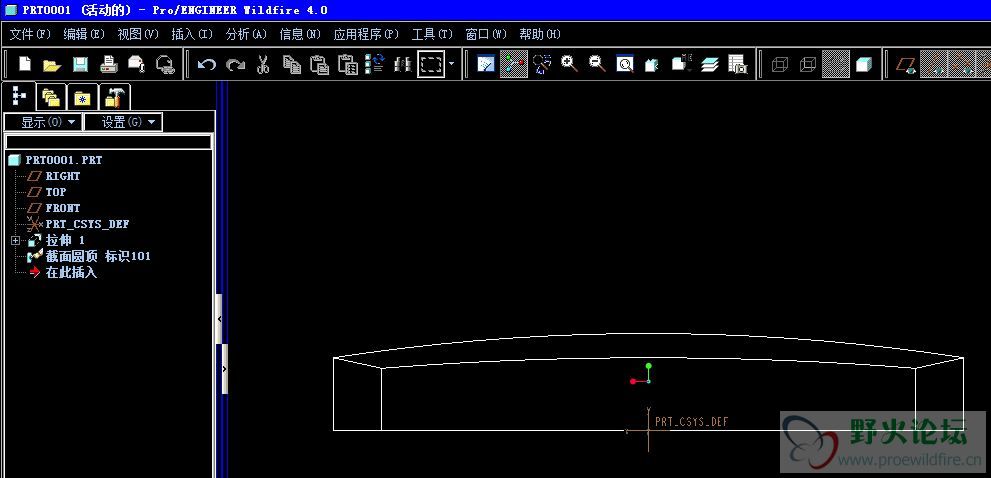The image size is (991, 478).
Task: Select the 在此插入 marker
Action: tap(71, 273)
